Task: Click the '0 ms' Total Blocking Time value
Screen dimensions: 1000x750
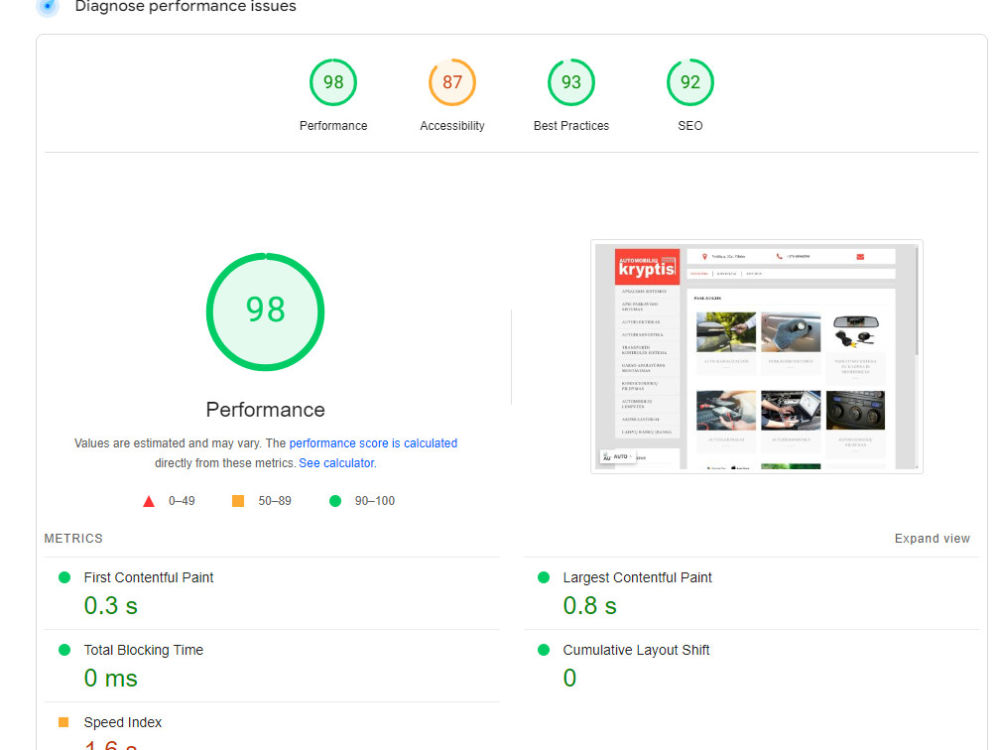Action: (x=110, y=678)
